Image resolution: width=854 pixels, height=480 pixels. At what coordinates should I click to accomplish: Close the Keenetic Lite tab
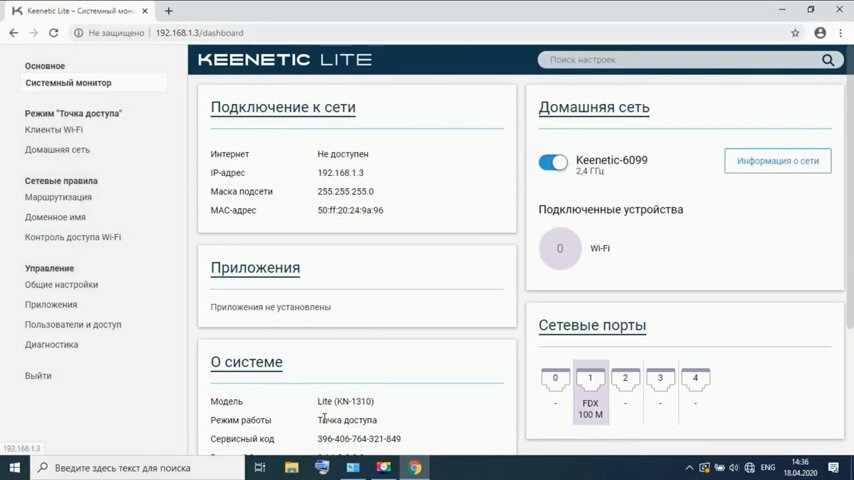tap(145, 11)
